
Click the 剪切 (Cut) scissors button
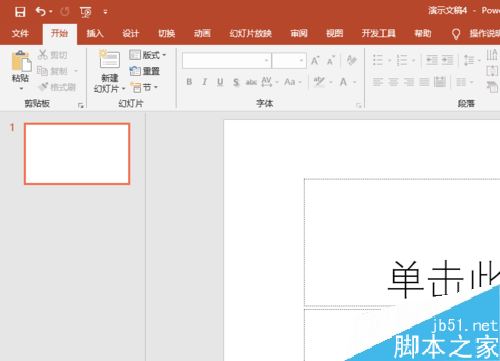click(53, 55)
